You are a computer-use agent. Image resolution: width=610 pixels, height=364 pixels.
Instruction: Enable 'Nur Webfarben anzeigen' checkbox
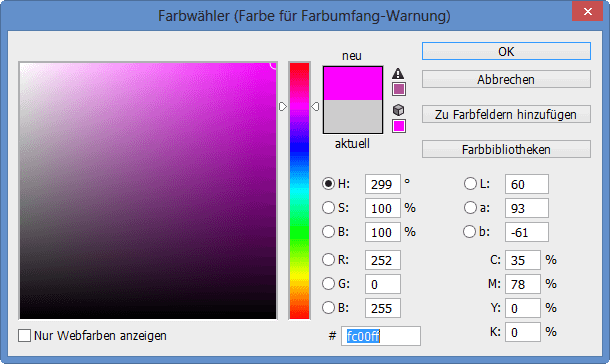(x=25, y=336)
